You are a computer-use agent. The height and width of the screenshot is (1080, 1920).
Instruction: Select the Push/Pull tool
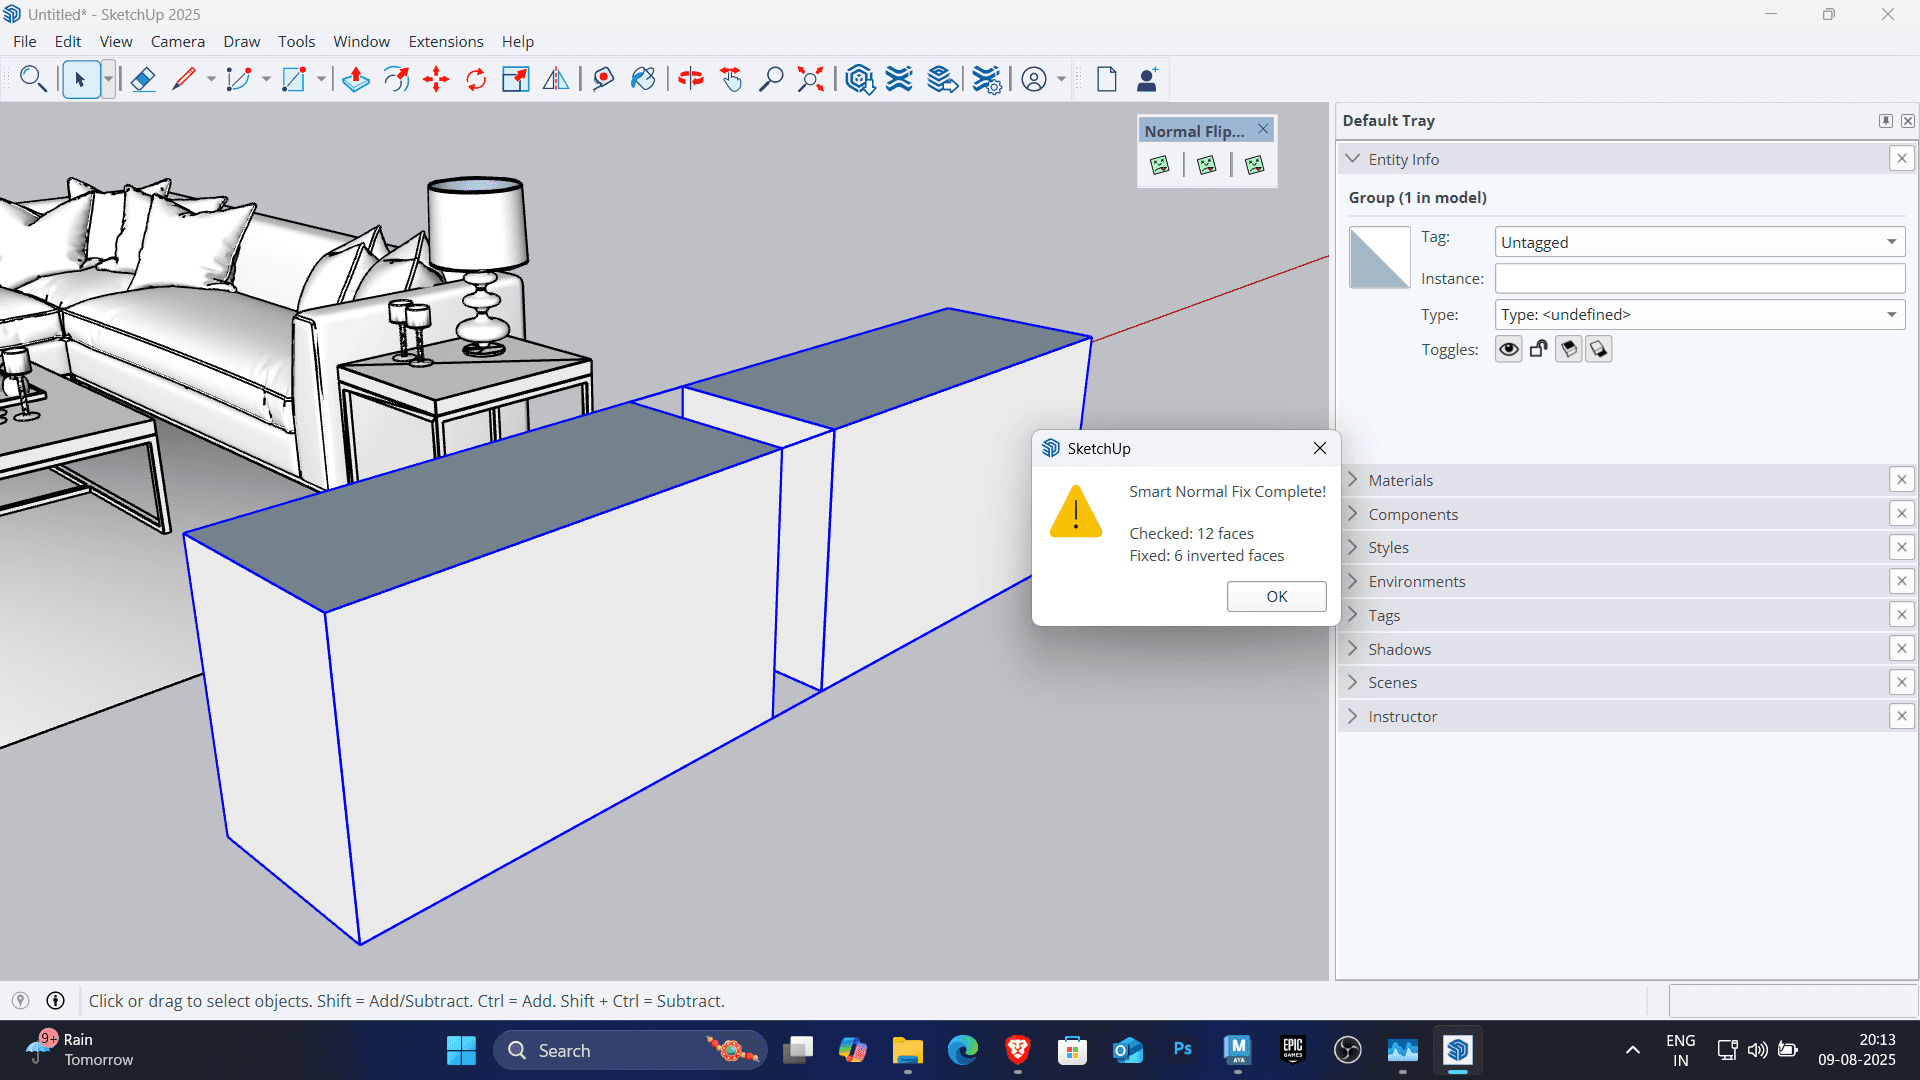[x=355, y=79]
